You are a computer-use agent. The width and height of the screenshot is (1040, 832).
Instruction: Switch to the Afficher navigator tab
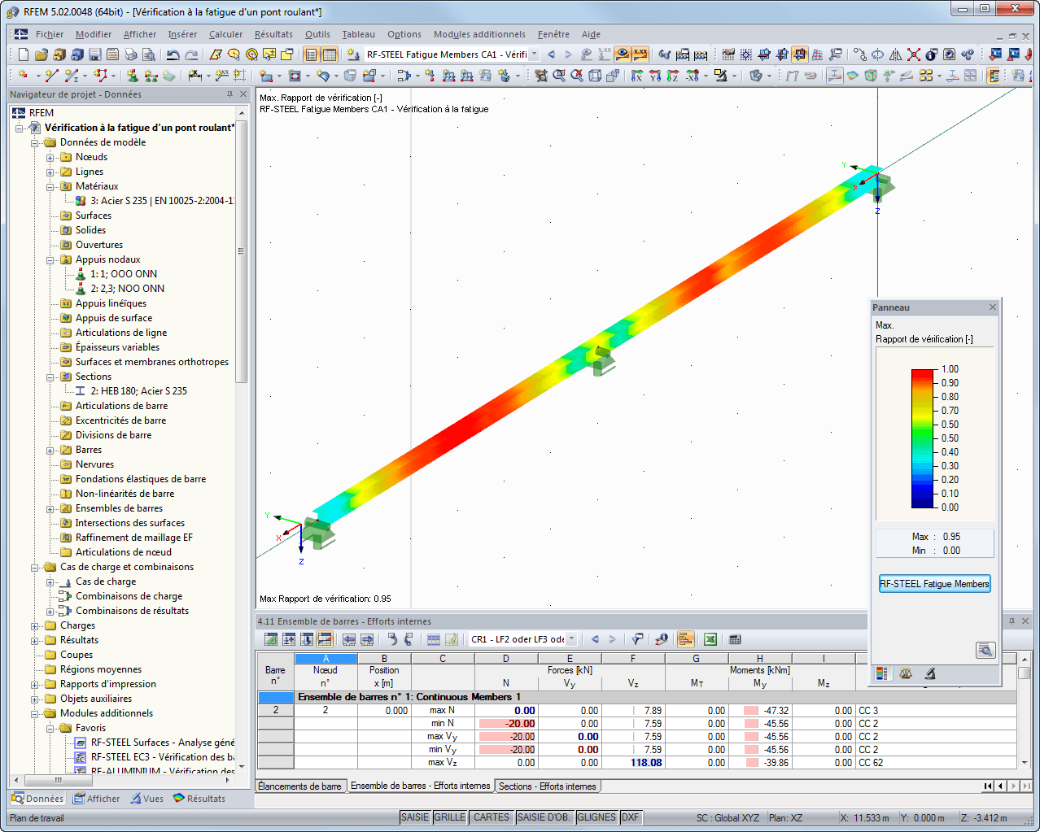tap(97, 799)
